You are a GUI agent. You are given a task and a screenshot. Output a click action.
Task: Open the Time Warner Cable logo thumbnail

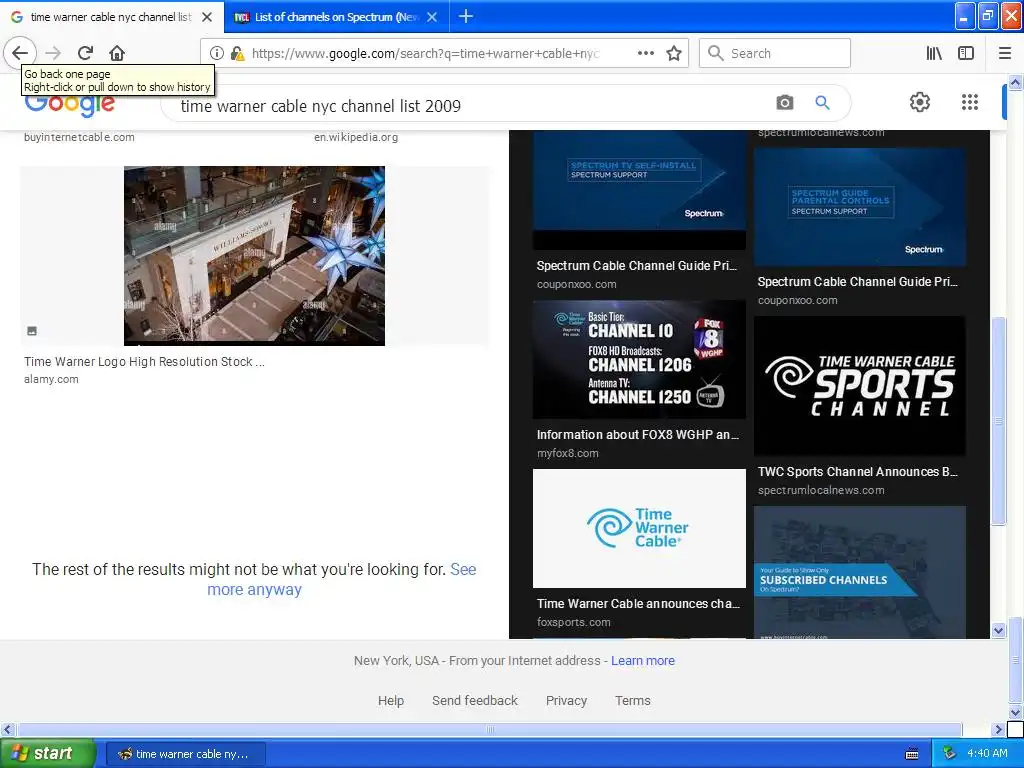click(639, 528)
